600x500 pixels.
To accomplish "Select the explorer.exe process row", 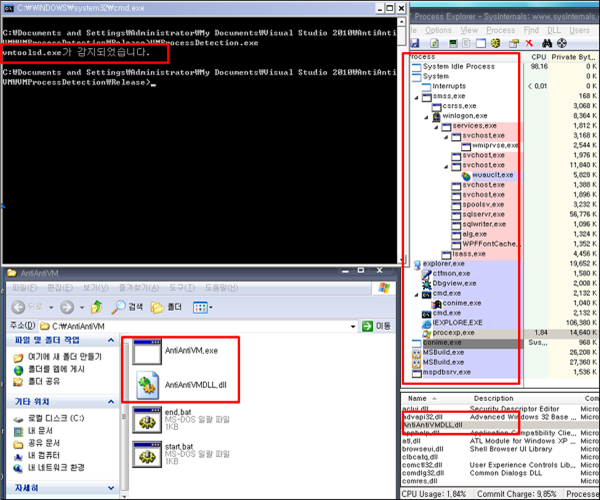I will point(505,264).
